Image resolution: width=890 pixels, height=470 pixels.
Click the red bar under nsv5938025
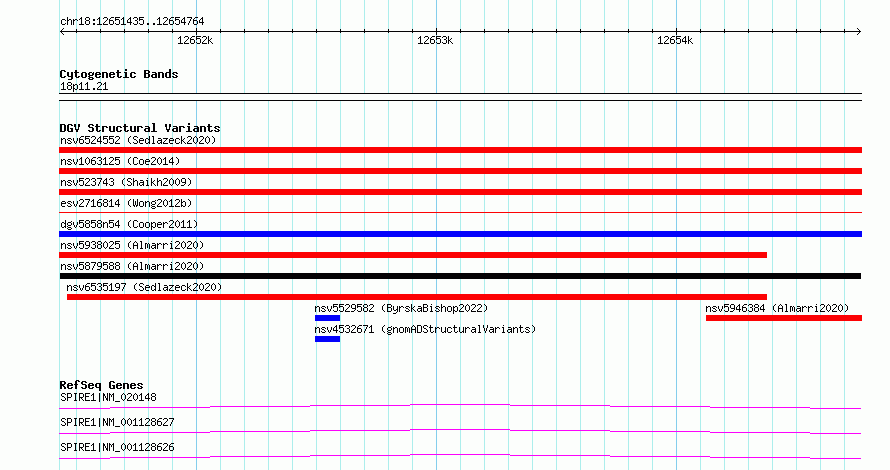point(413,255)
